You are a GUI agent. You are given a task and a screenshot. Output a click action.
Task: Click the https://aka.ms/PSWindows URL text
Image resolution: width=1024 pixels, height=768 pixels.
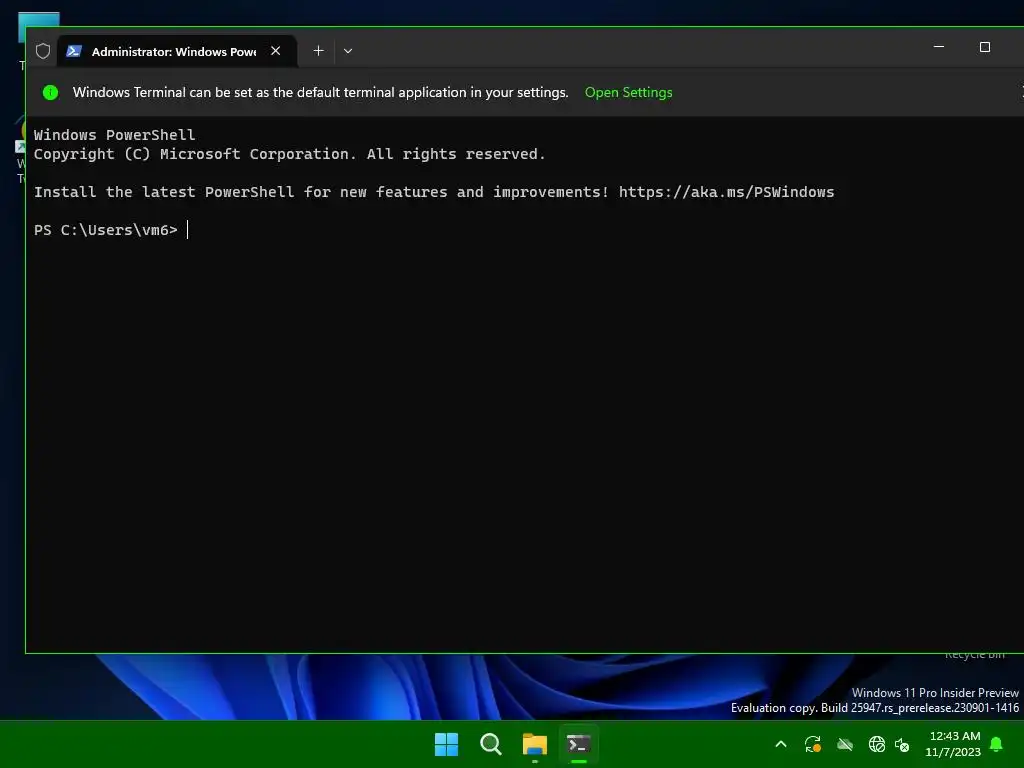click(x=726, y=192)
